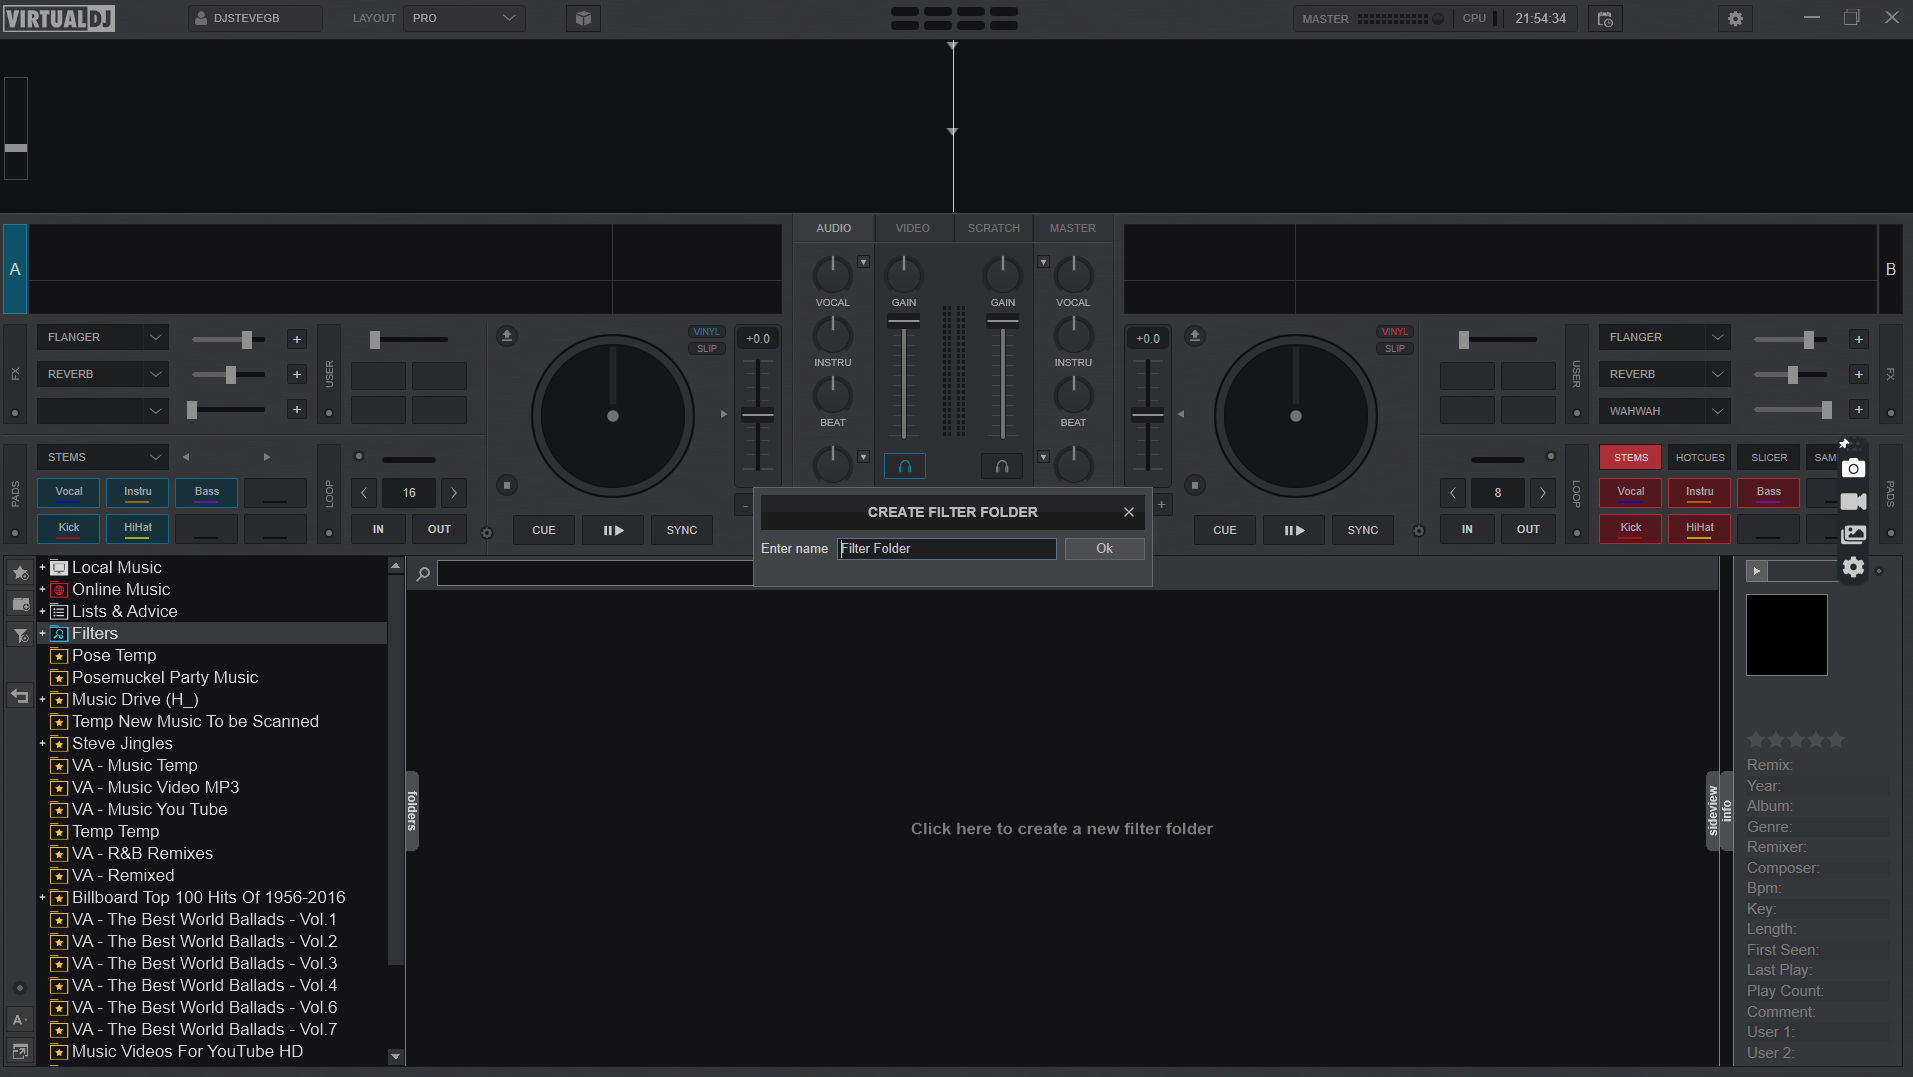1913x1077 pixels.
Task: Click the bottom sidebar browser layout icon
Action: pos(19,1051)
